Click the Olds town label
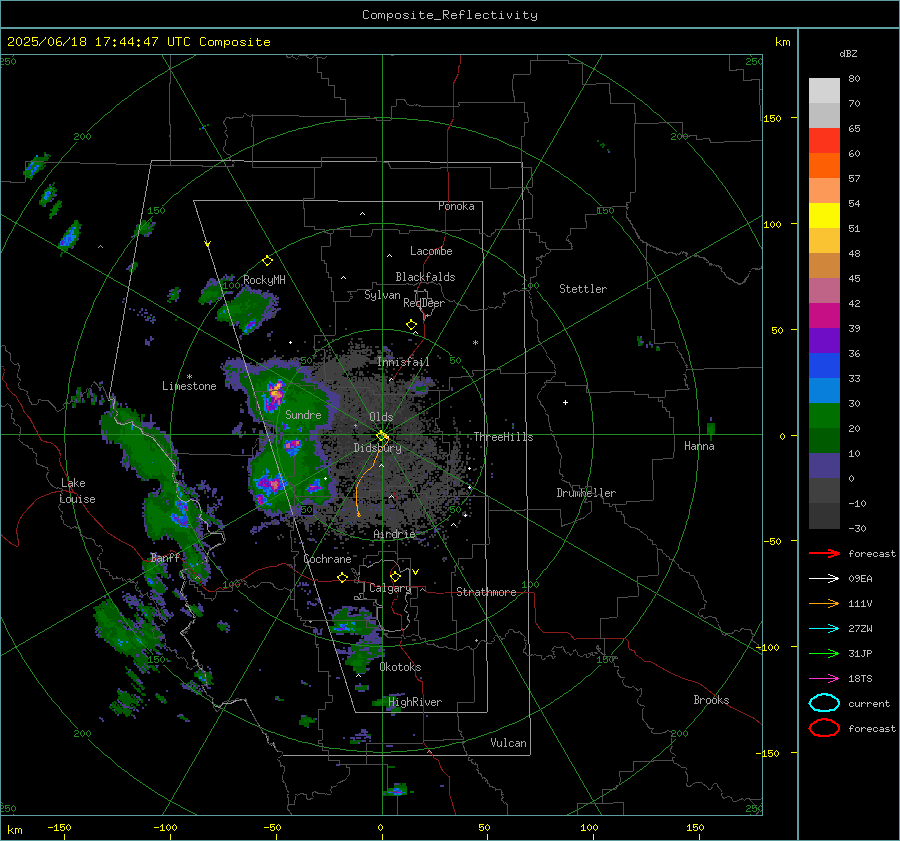Image resolution: width=900 pixels, height=841 pixels. click(381, 417)
